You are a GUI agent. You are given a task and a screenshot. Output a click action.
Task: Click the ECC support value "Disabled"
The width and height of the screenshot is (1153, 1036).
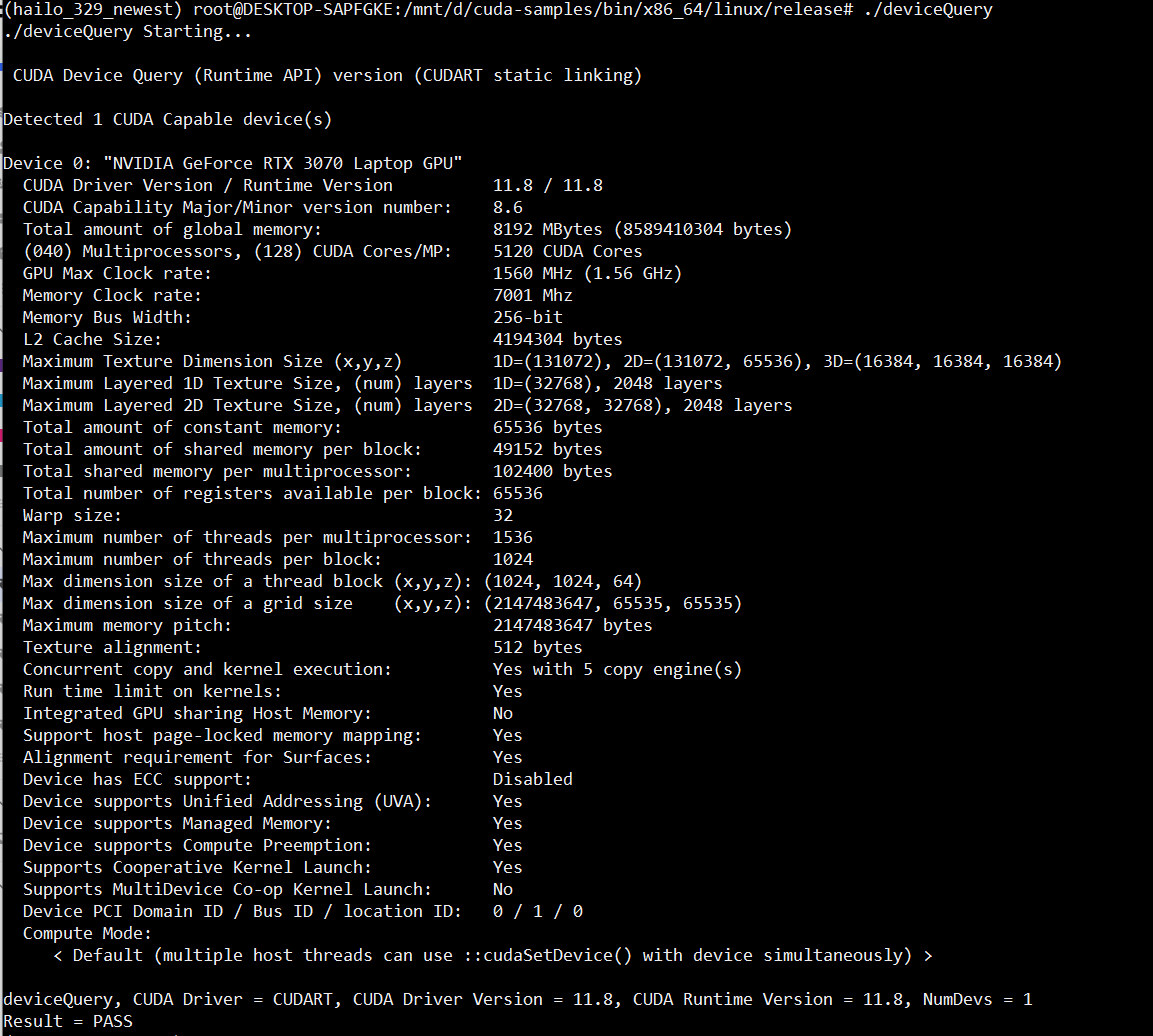click(x=532, y=779)
